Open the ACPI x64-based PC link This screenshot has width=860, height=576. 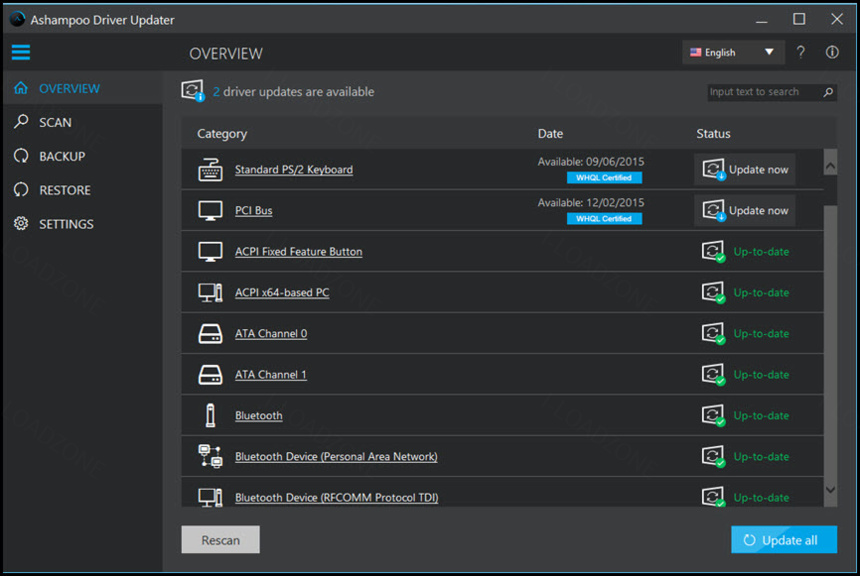point(282,292)
